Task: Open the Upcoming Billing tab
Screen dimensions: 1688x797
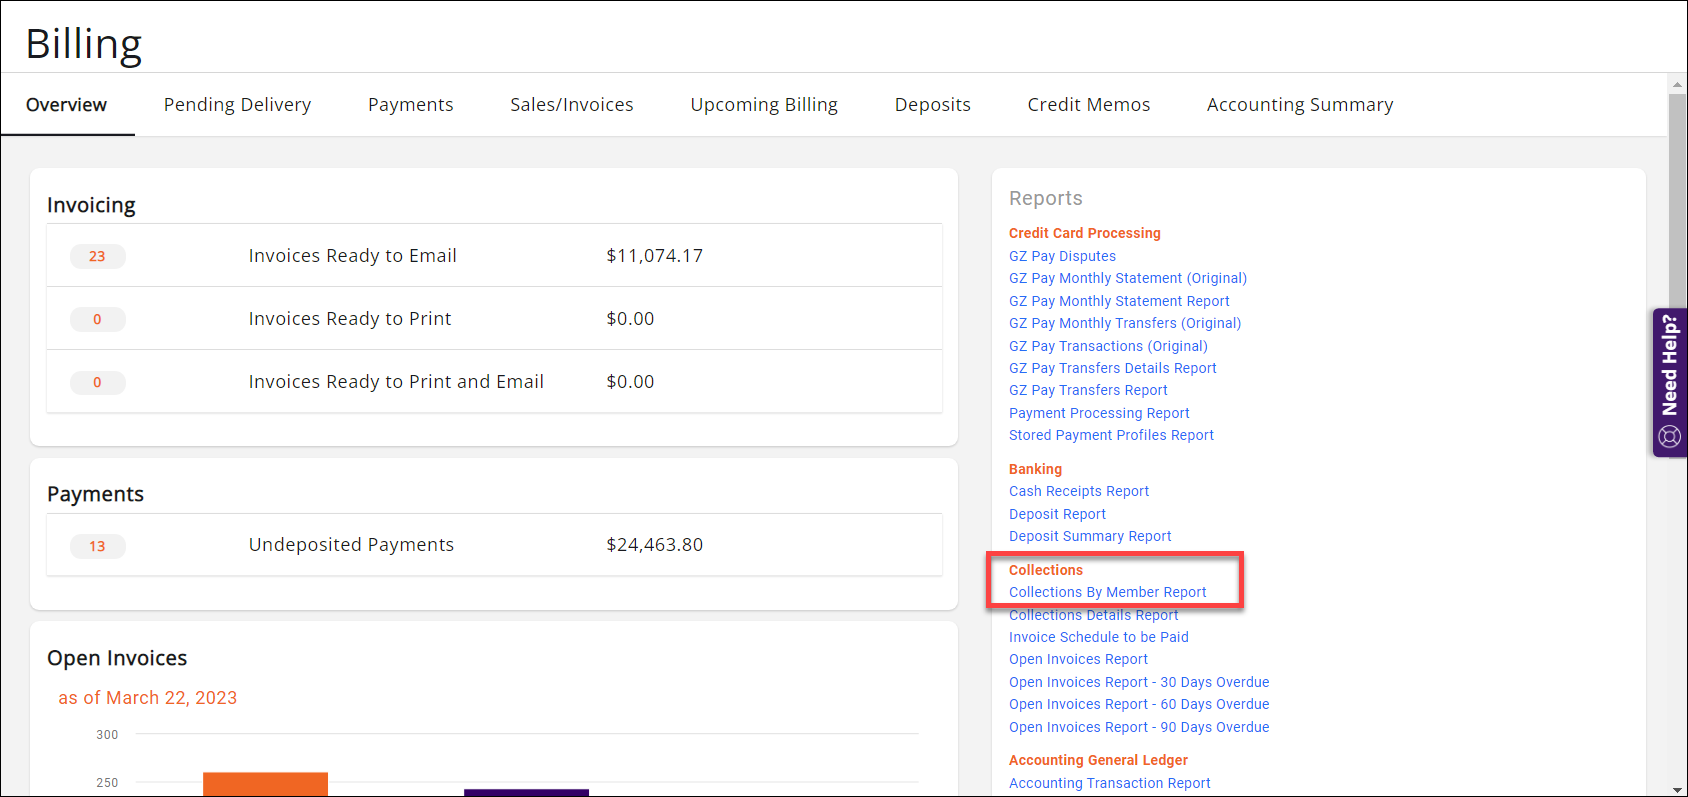Action: pyautogui.click(x=763, y=105)
